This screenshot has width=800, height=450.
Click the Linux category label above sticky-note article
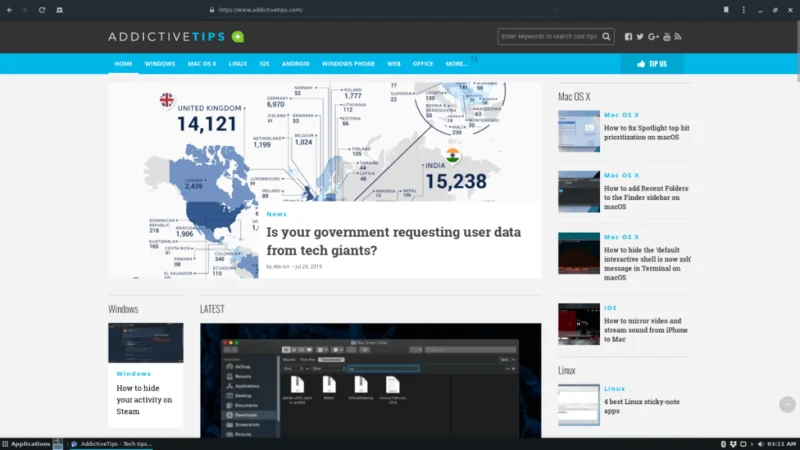(x=614, y=388)
